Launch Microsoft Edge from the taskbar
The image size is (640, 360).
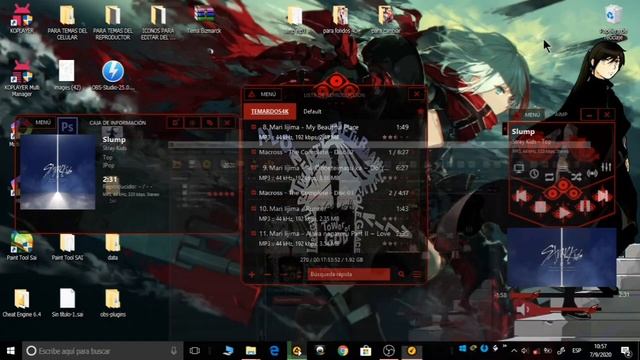274,351
